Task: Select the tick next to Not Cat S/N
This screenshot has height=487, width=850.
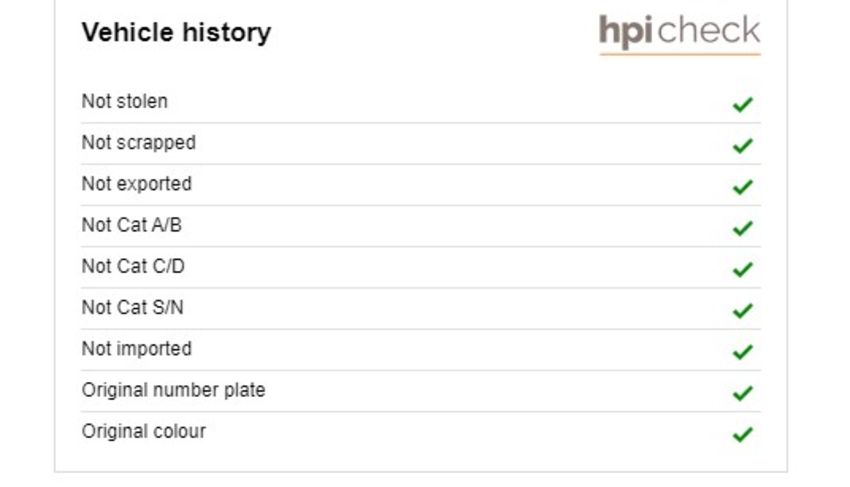Action: click(743, 310)
